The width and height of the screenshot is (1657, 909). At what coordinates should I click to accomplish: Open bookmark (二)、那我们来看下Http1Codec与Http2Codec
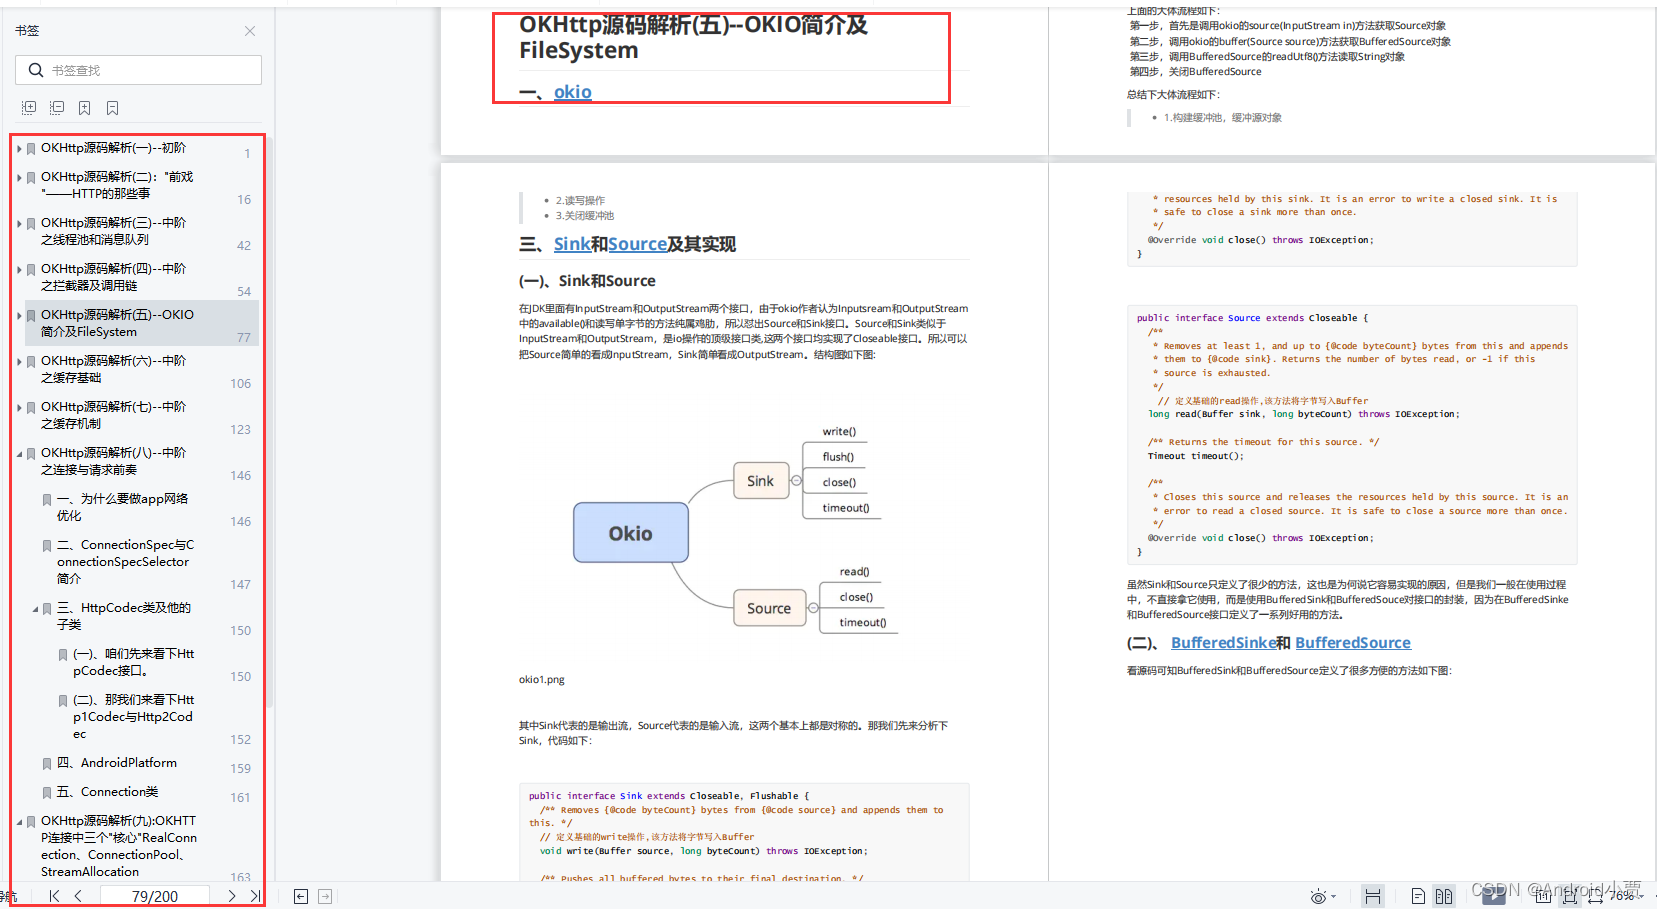pyautogui.click(x=133, y=717)
